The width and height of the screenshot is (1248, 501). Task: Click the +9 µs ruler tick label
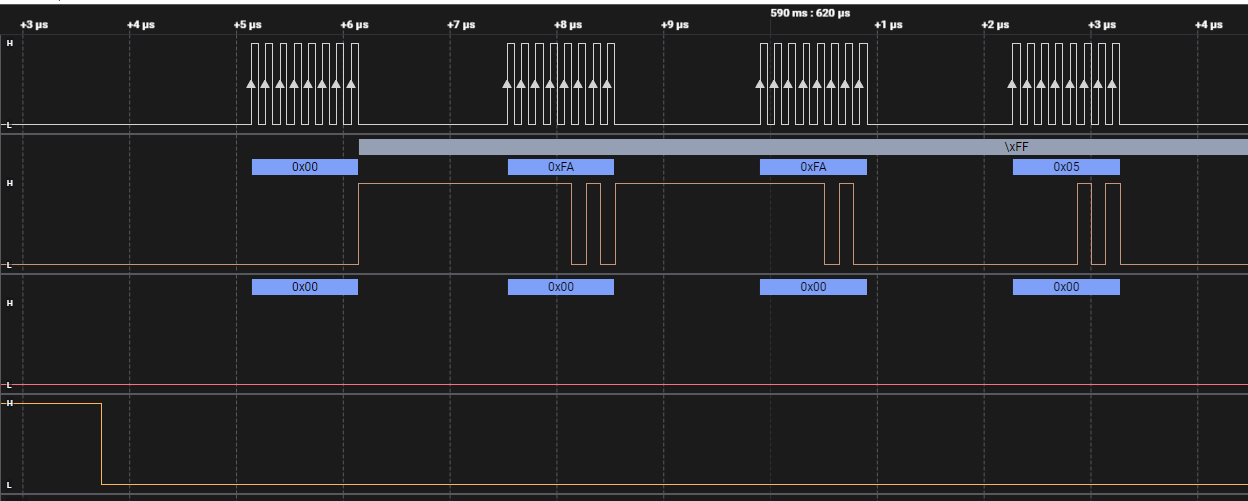click(675, 25)
